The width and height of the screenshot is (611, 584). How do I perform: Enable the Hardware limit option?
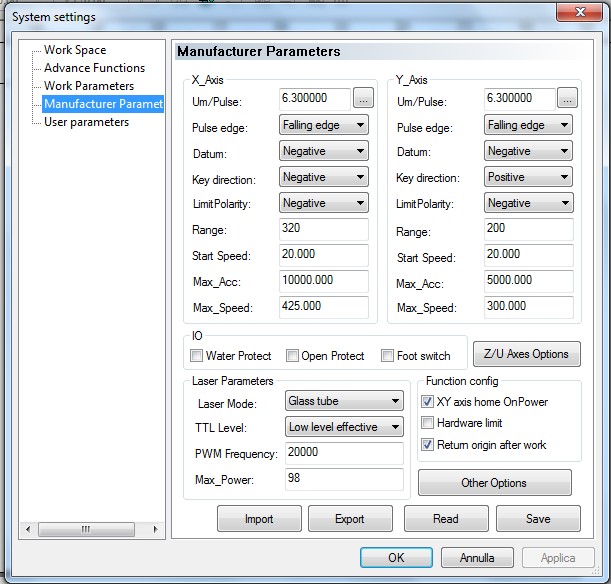[x=428, y=423]
